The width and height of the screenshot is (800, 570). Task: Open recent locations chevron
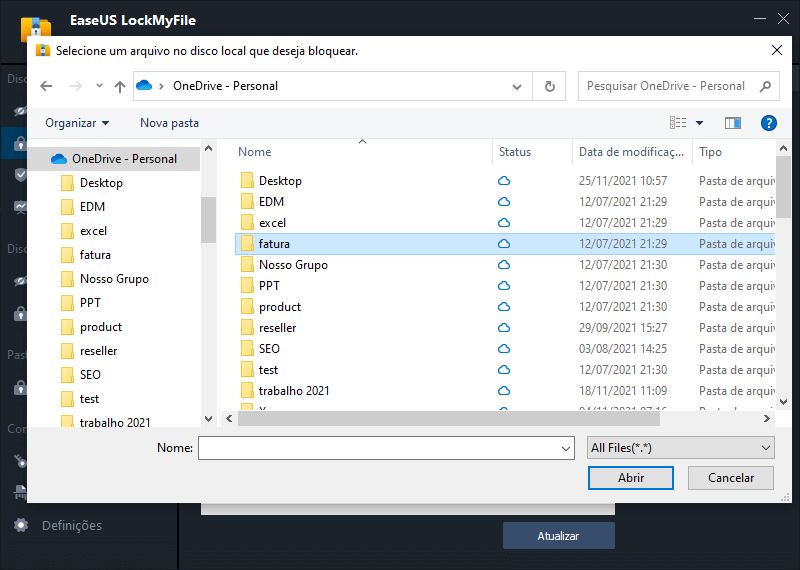(99, 86)
